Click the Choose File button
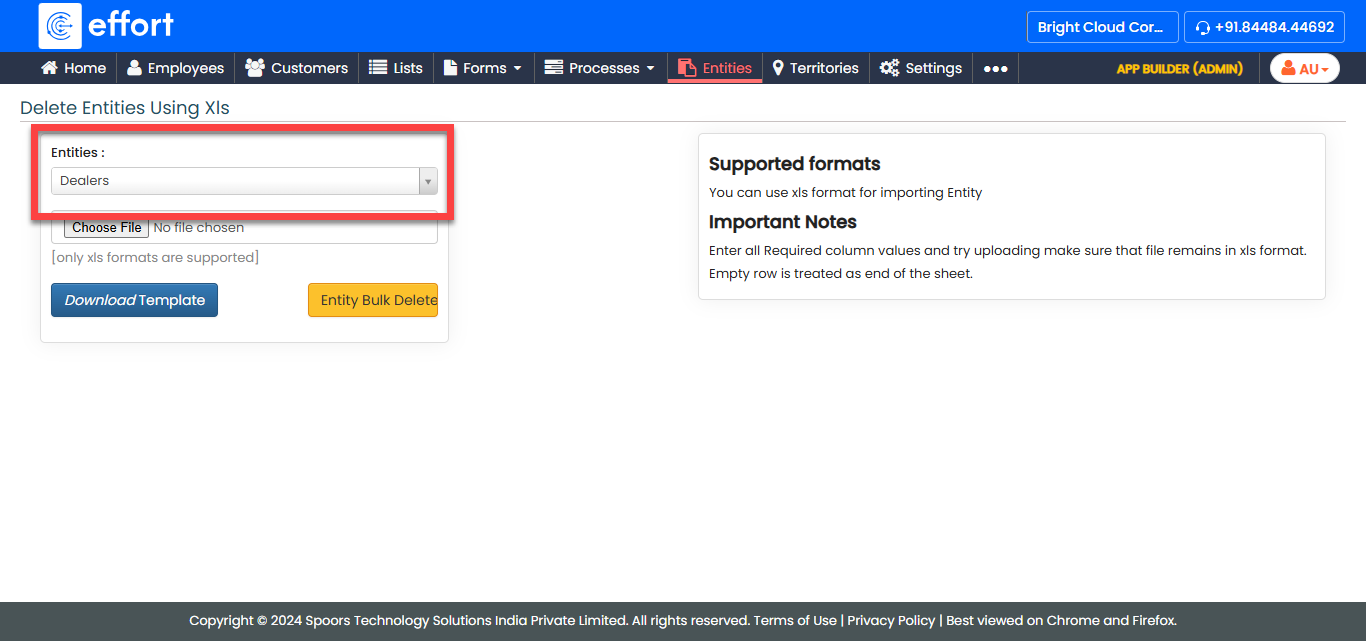The image size is (1366, 641). [107, 228]
